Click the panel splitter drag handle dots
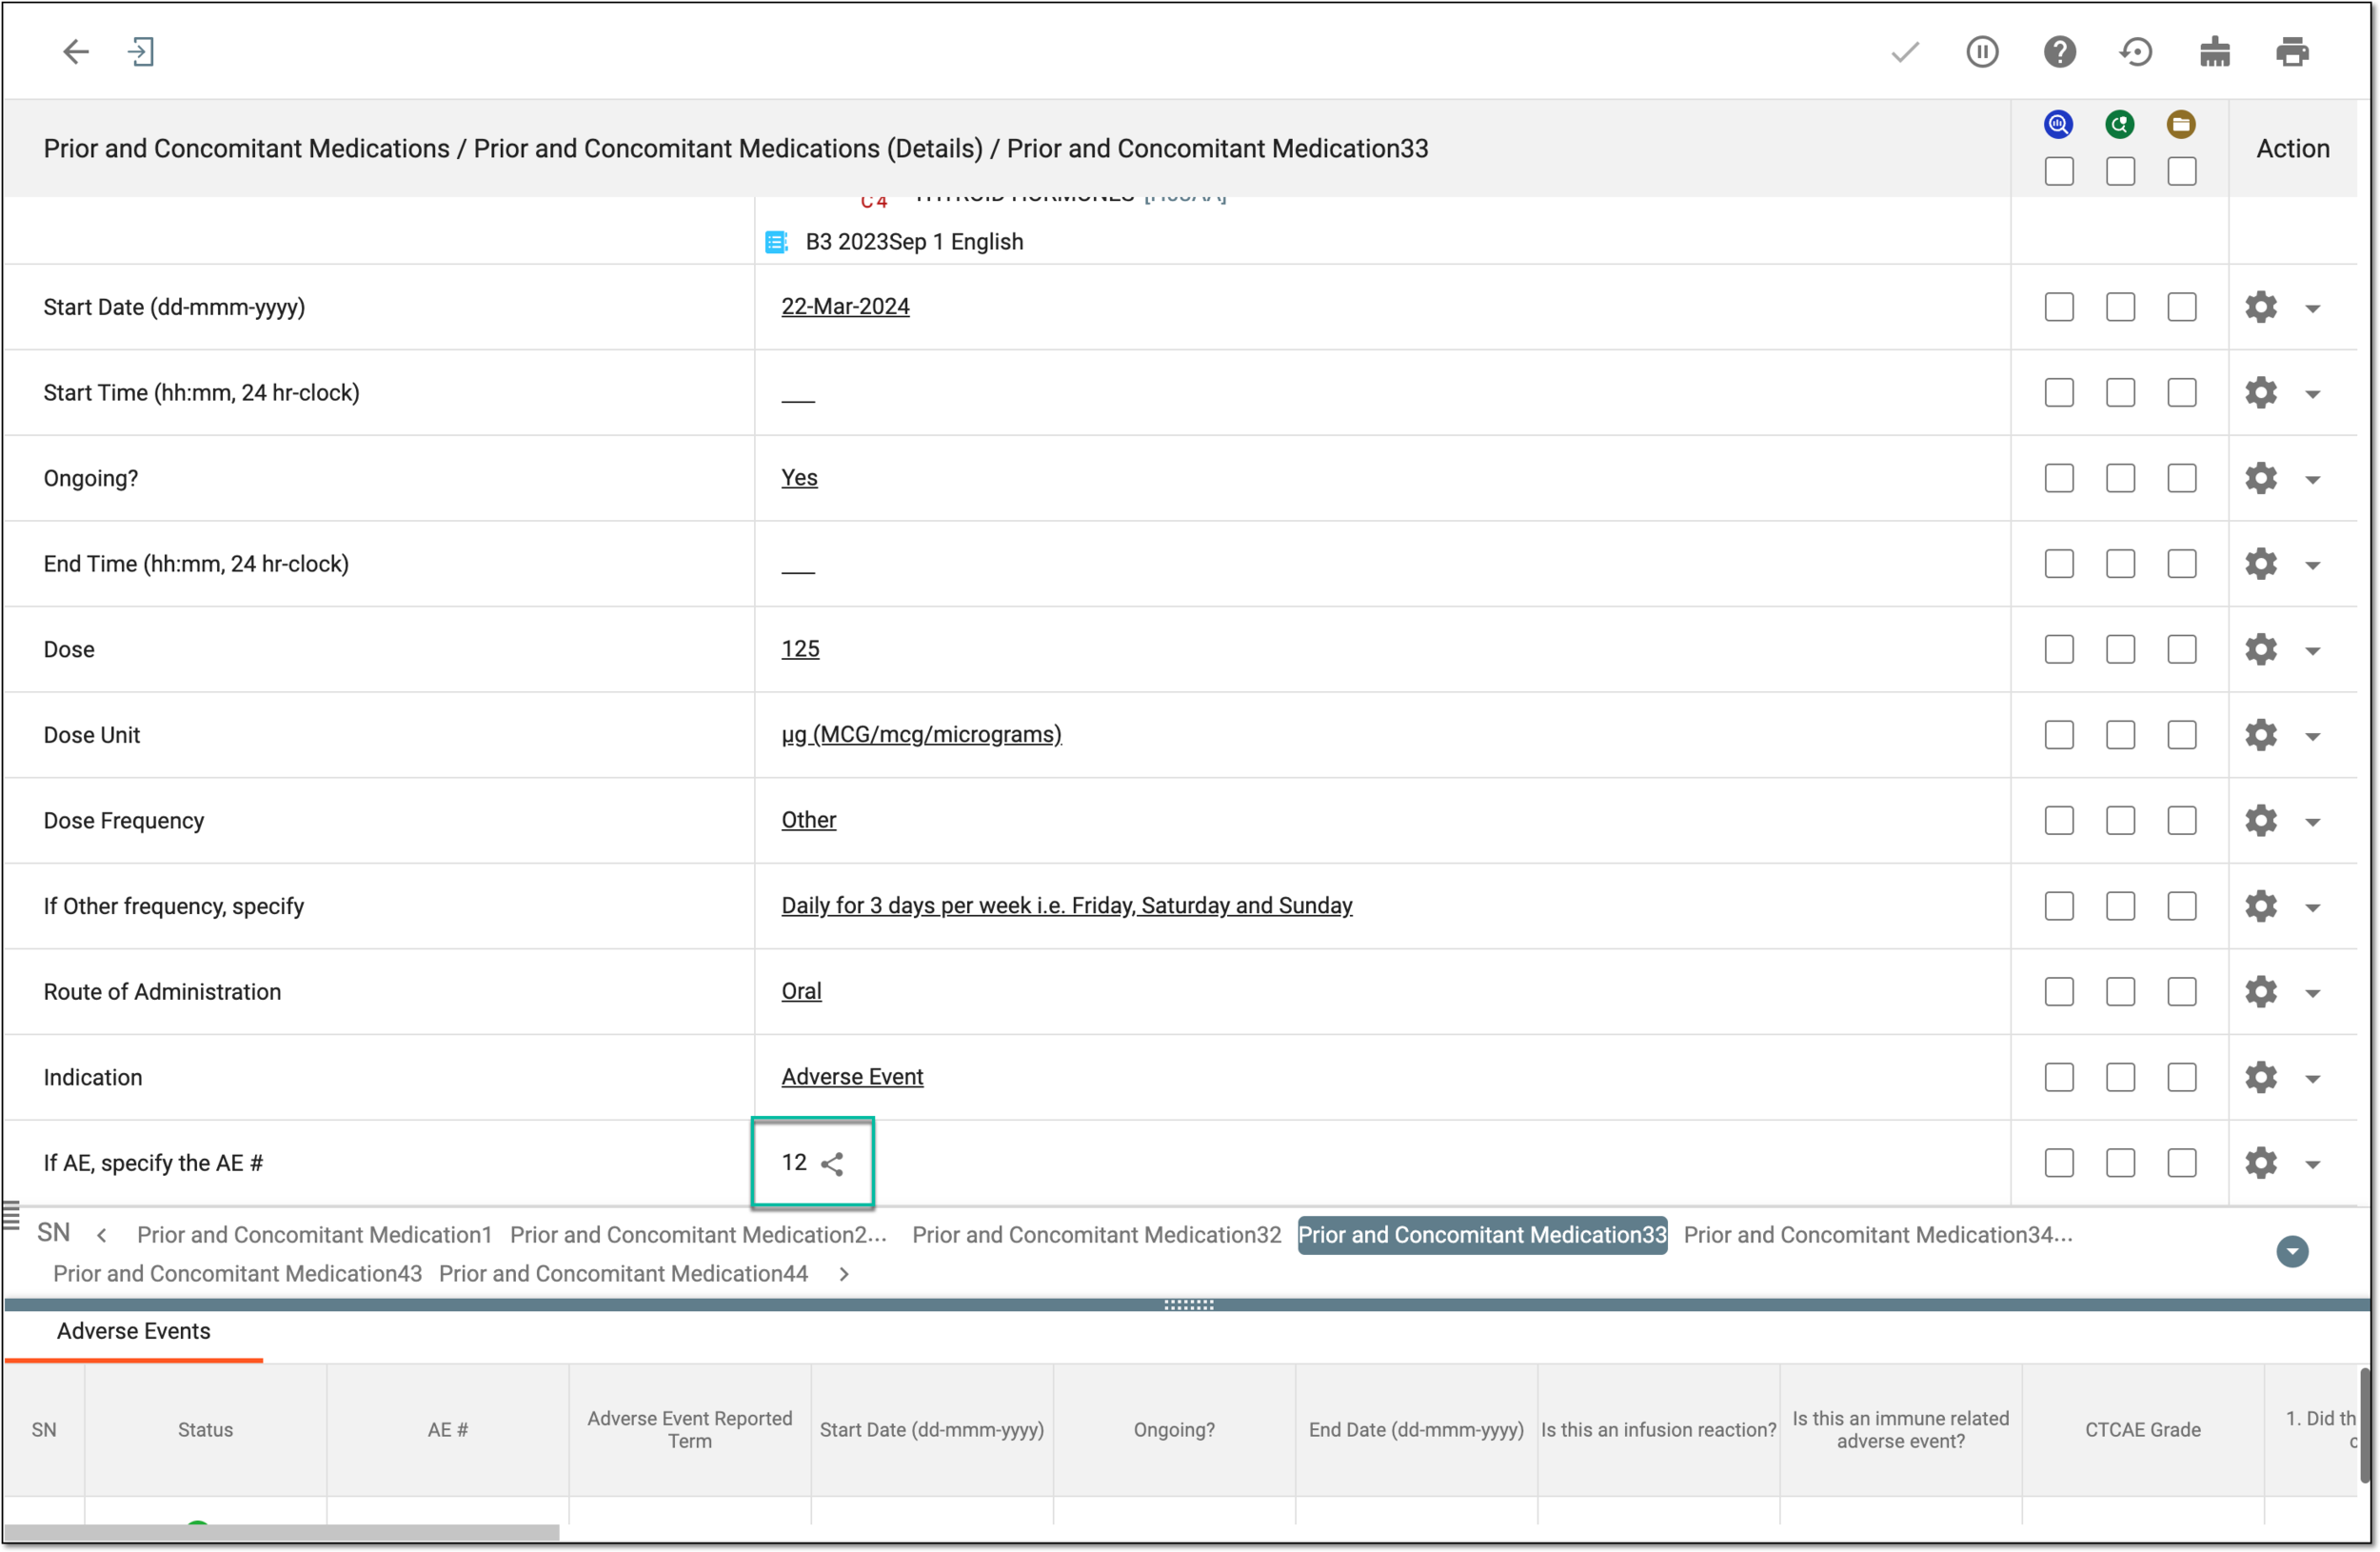Screen dimensions: 2380x1552 coord(1189,1305)
